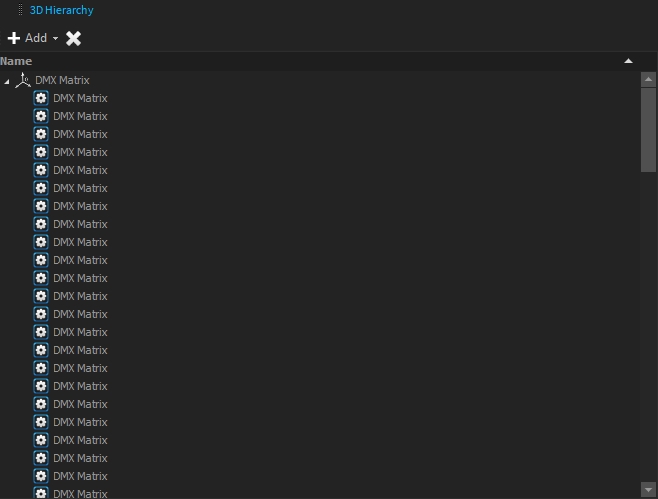The width and height of the screenshot is (658, 499).
Task: Click the axis icon of root DMX Matrix
Action: point(23,80)
